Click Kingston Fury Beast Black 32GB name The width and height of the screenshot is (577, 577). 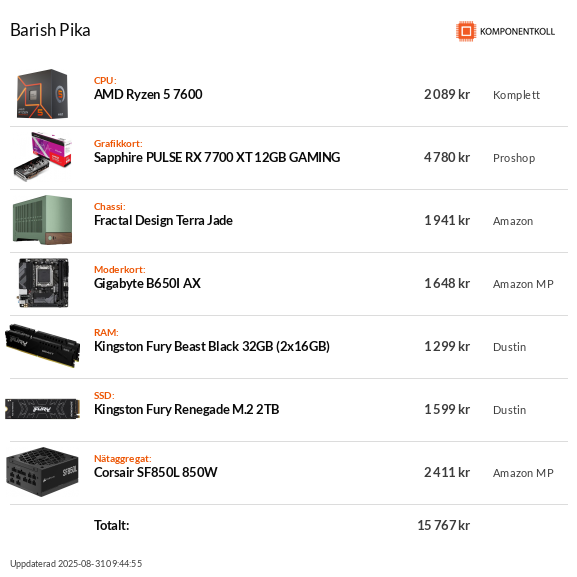(212, 347)
